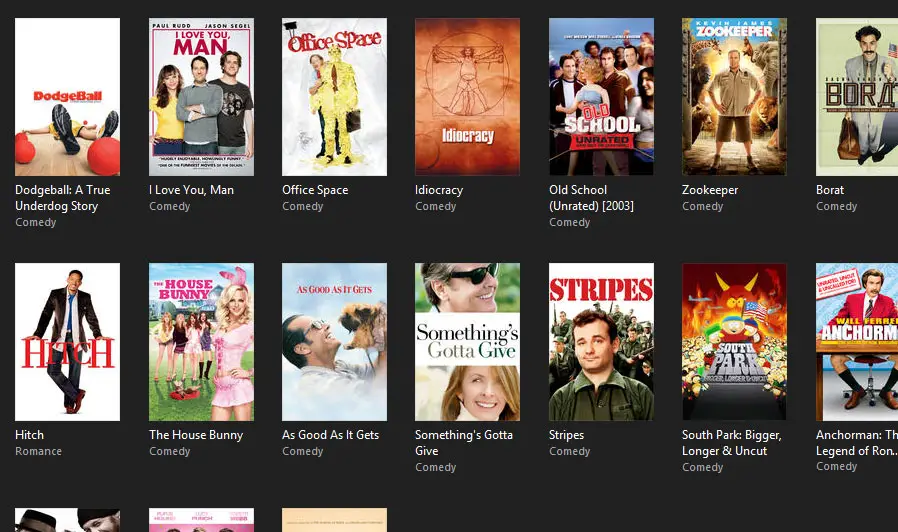This screenshot has height=532, width=898.
Task: Click the 'Zookeeper' title text
Action: click(x=710, y=190)
